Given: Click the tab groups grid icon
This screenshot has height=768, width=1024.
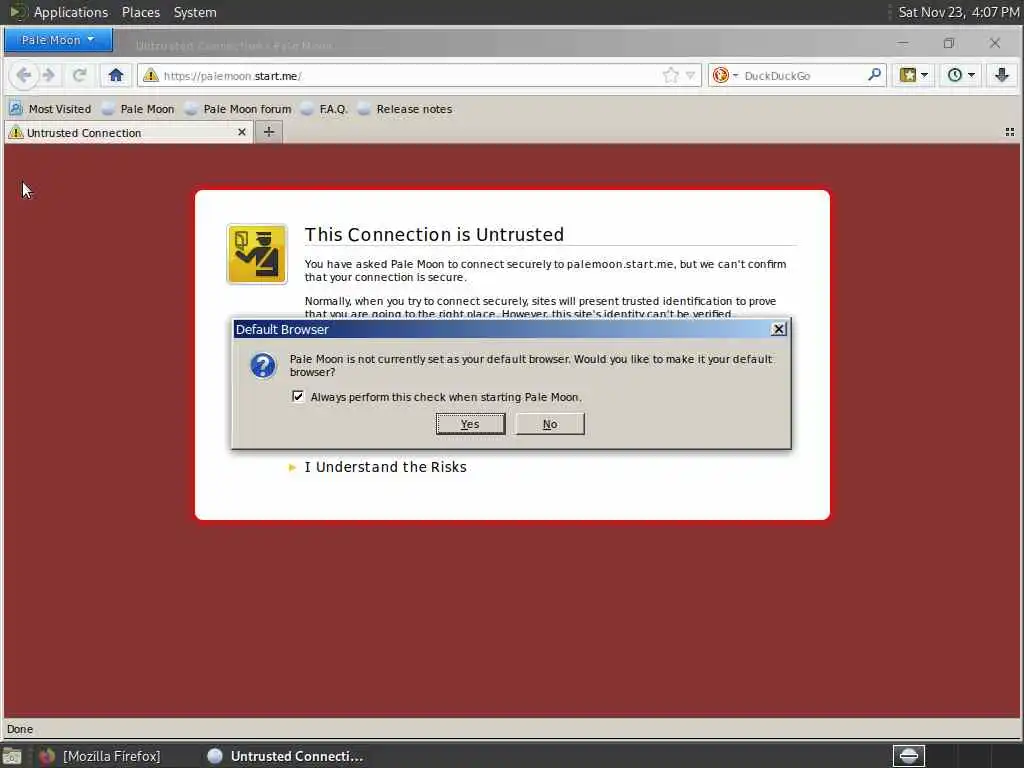Looking at the screenshot, I should coord(1010,132).
